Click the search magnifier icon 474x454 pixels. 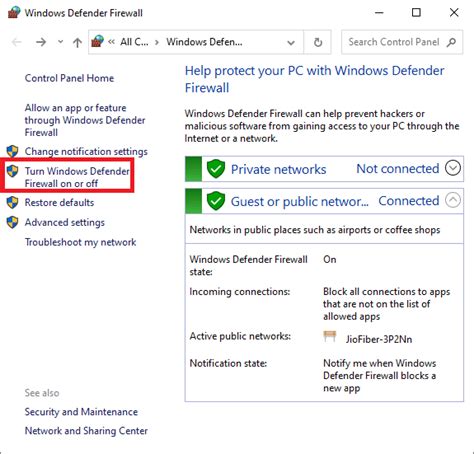click(451, 42)
